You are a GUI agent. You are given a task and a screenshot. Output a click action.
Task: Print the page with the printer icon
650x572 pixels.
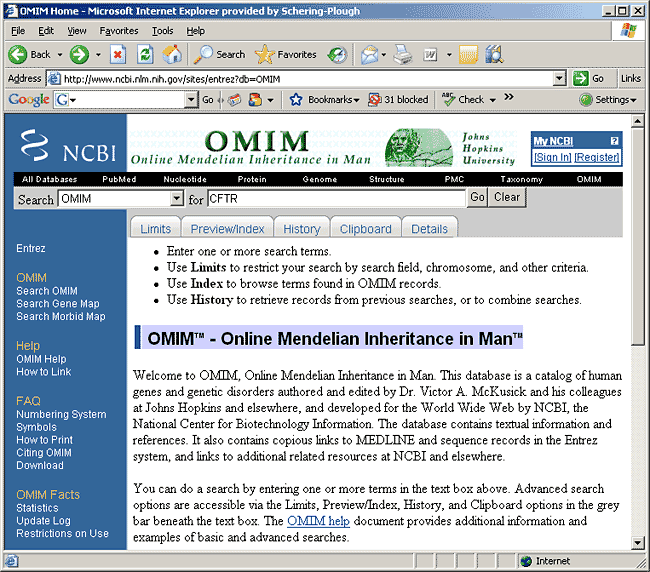coord(402,54)
